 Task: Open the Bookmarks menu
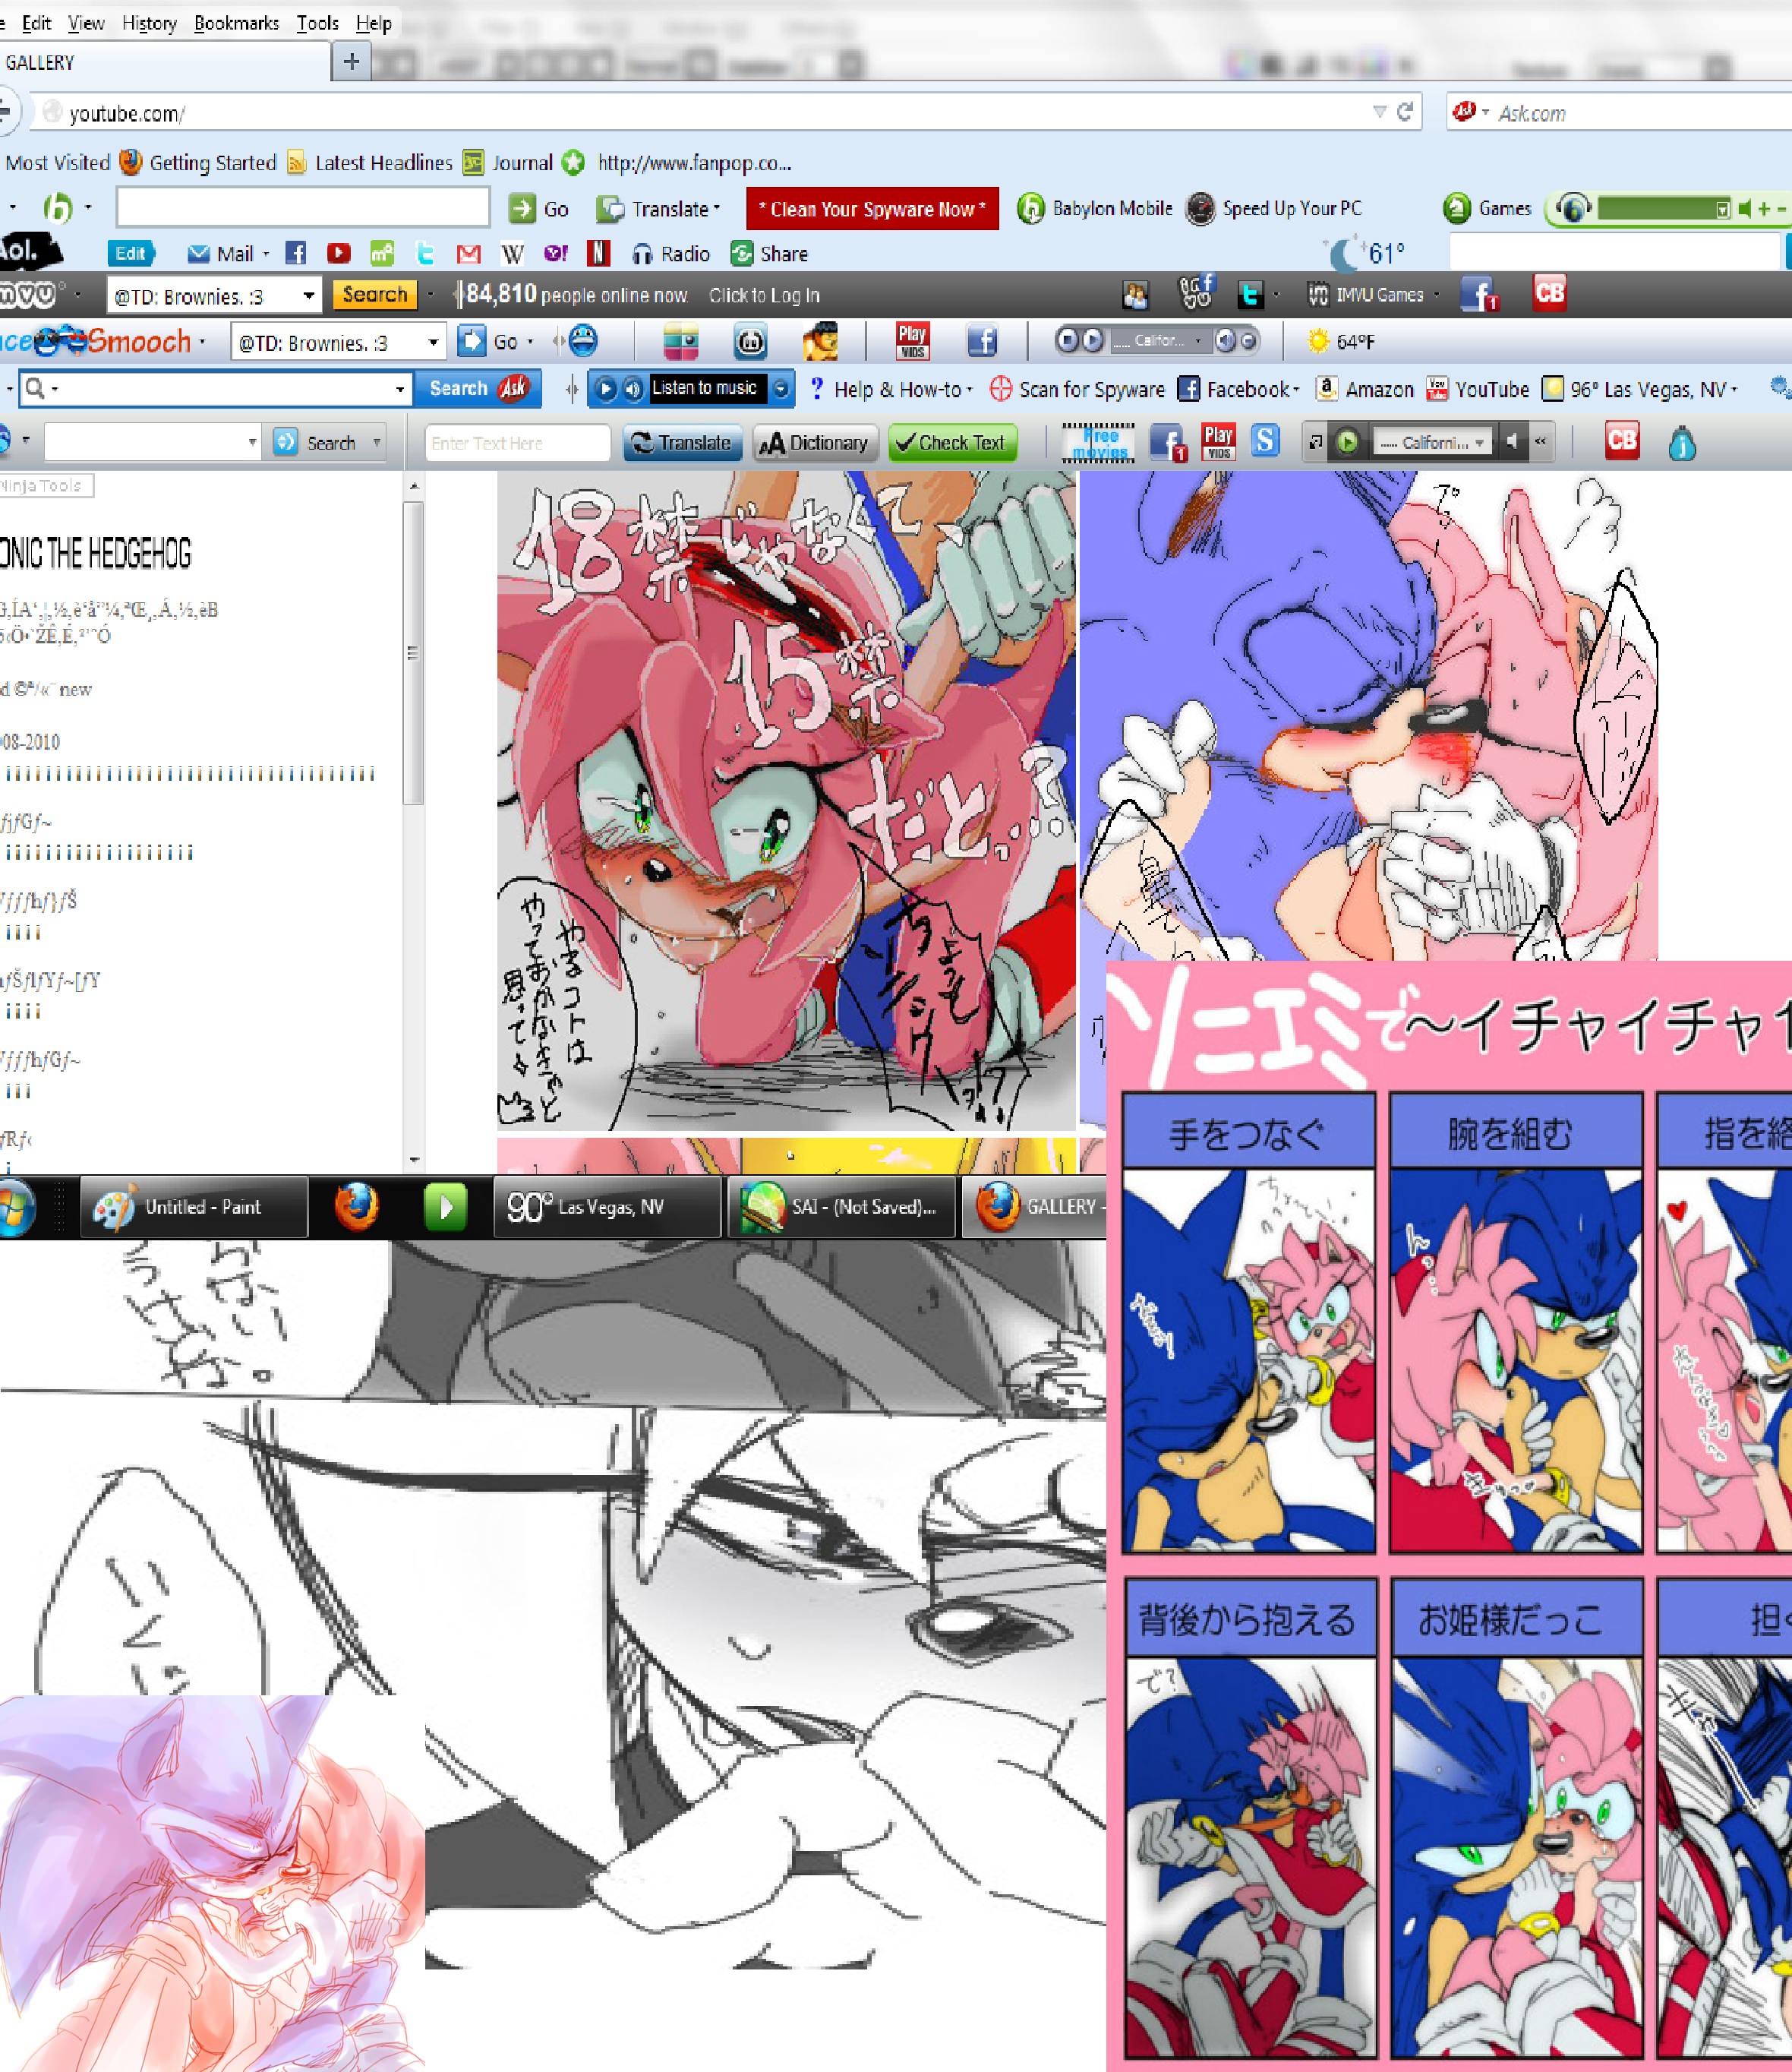[x=236, y=23]
